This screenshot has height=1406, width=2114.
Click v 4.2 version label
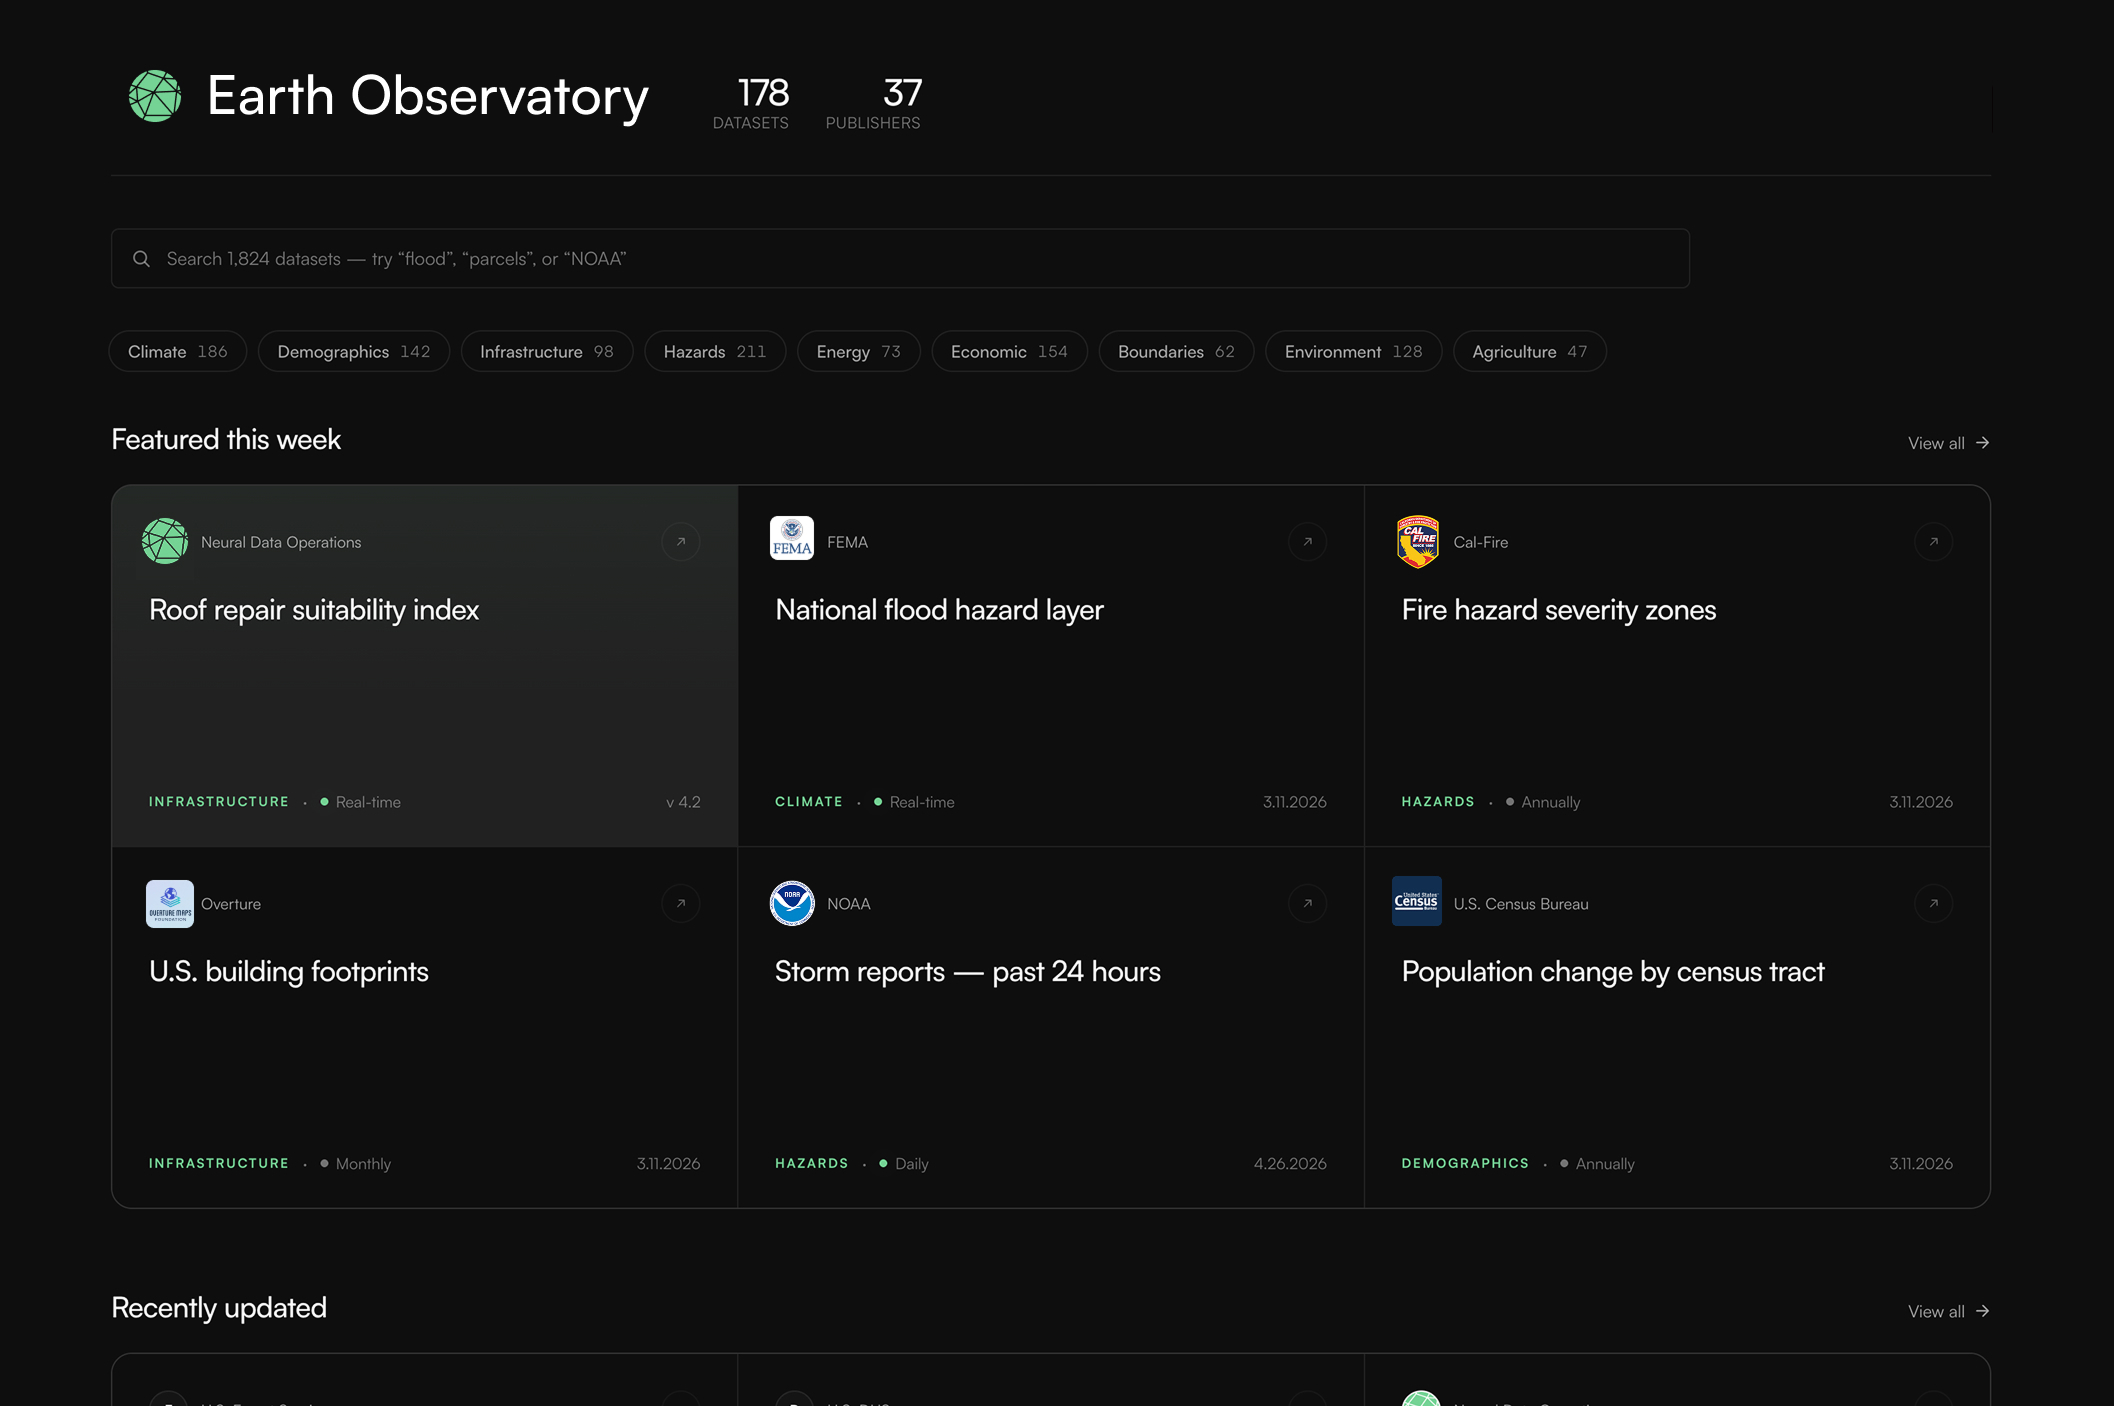684,802
